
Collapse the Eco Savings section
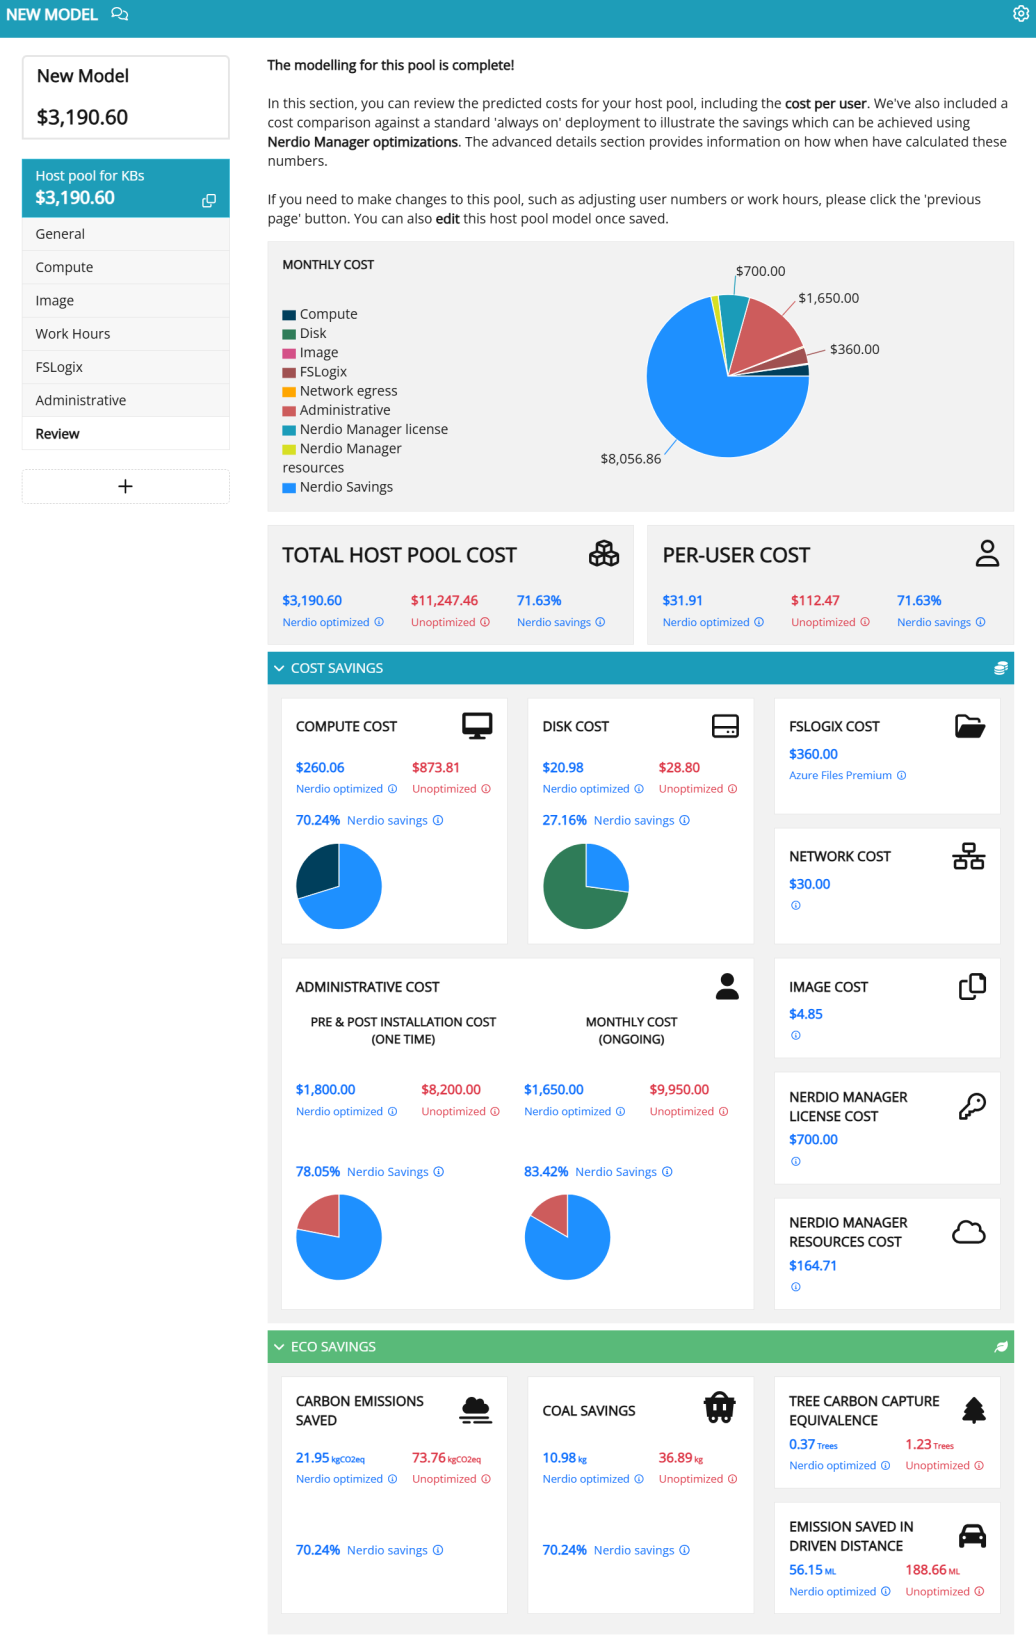[x=279, y=1347]
